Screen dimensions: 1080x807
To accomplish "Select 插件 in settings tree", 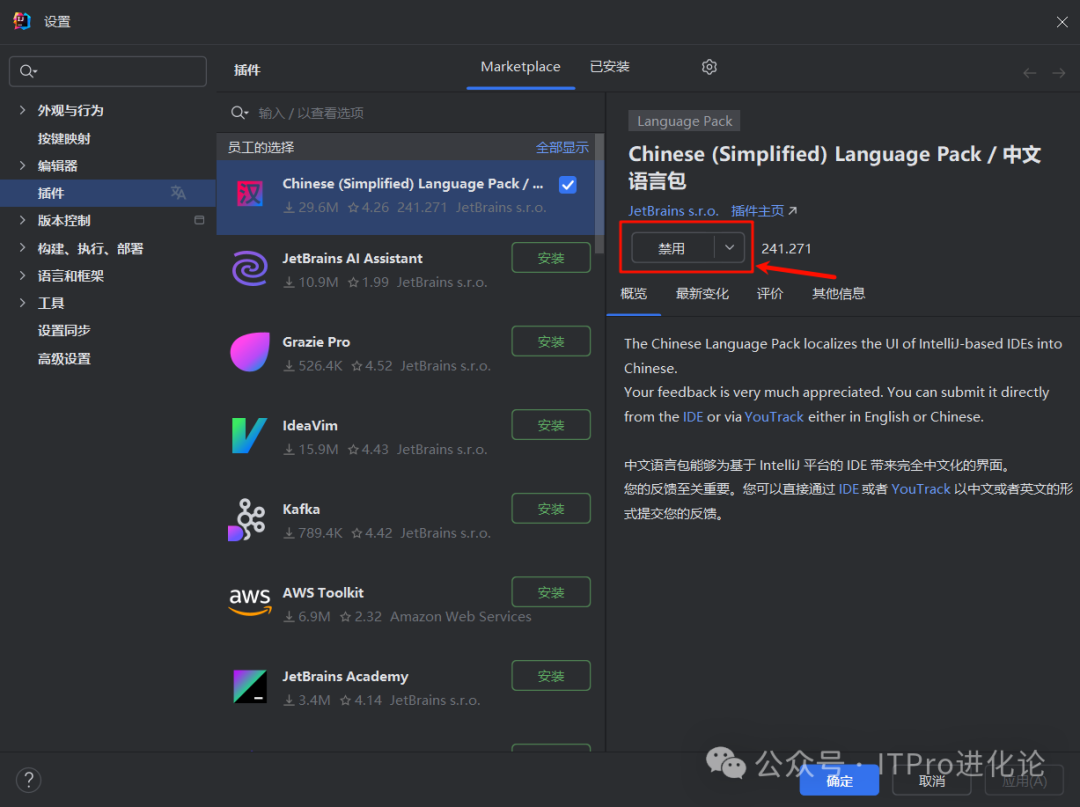I will pyautogui.click(x=108, y=193).
